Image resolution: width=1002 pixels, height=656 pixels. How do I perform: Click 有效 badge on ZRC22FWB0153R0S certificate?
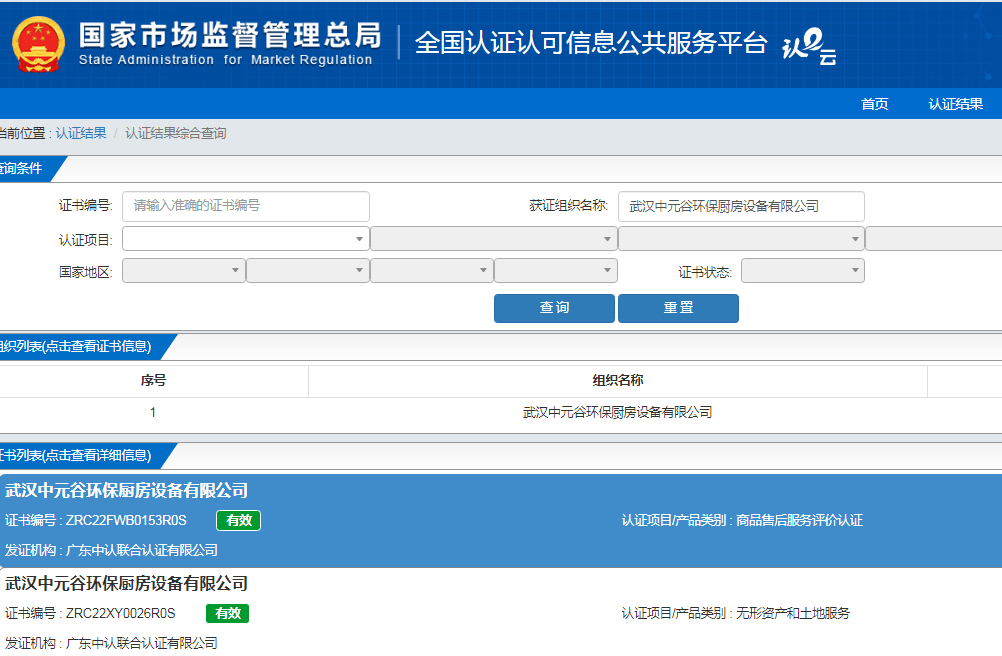click(238, 521)
